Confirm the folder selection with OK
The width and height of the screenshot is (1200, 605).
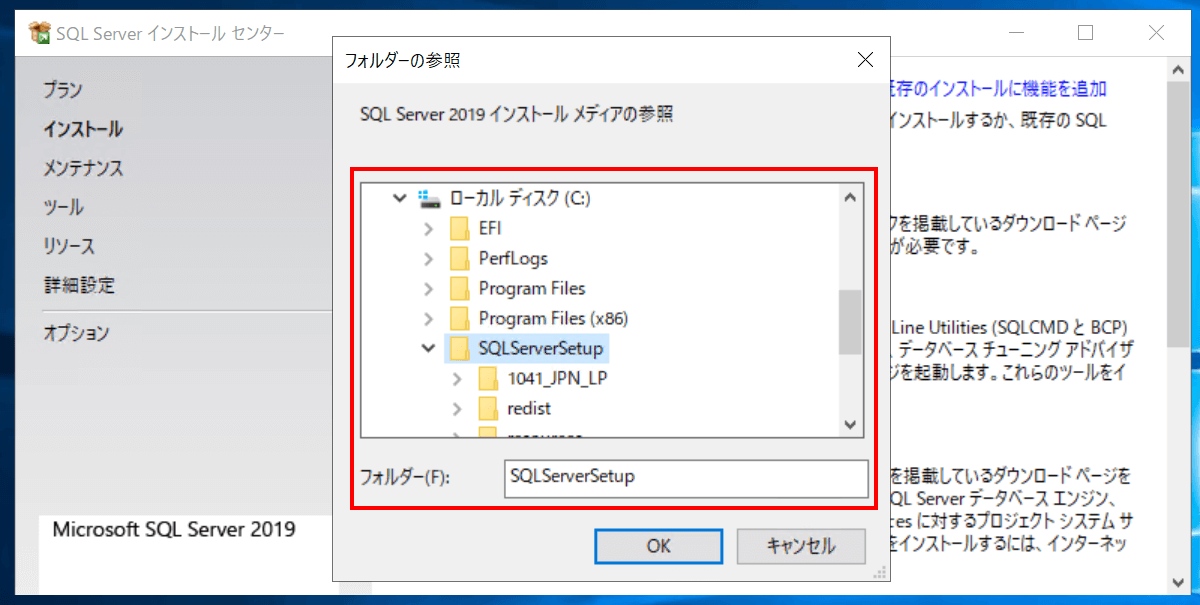click(x=658, y=546)
